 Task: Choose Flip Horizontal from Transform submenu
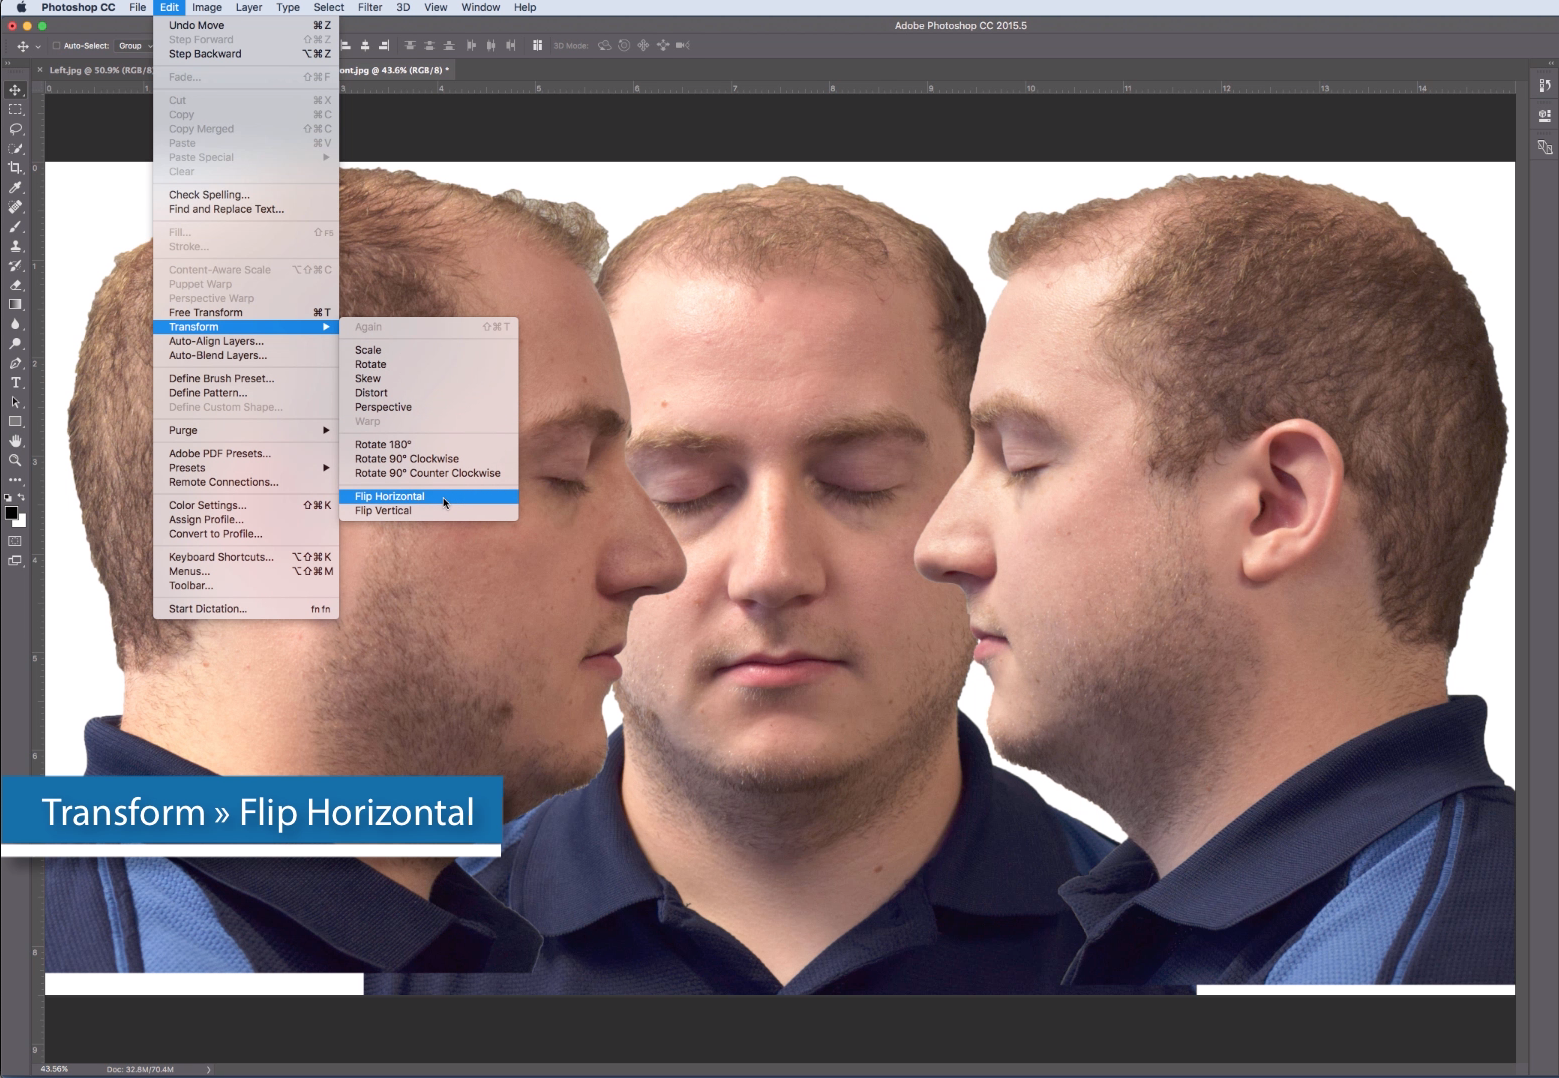(390, 496)
